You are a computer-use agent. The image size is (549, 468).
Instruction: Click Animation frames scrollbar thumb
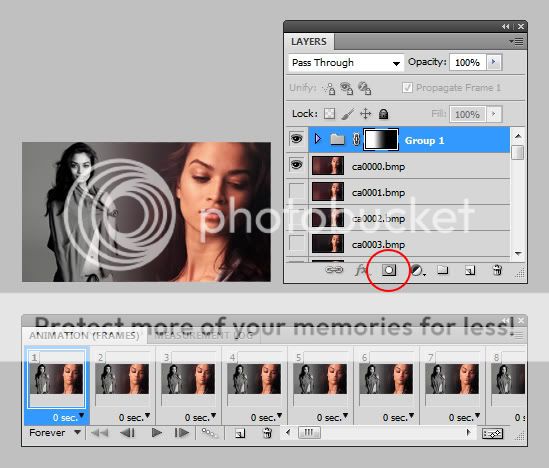(309, 433)
